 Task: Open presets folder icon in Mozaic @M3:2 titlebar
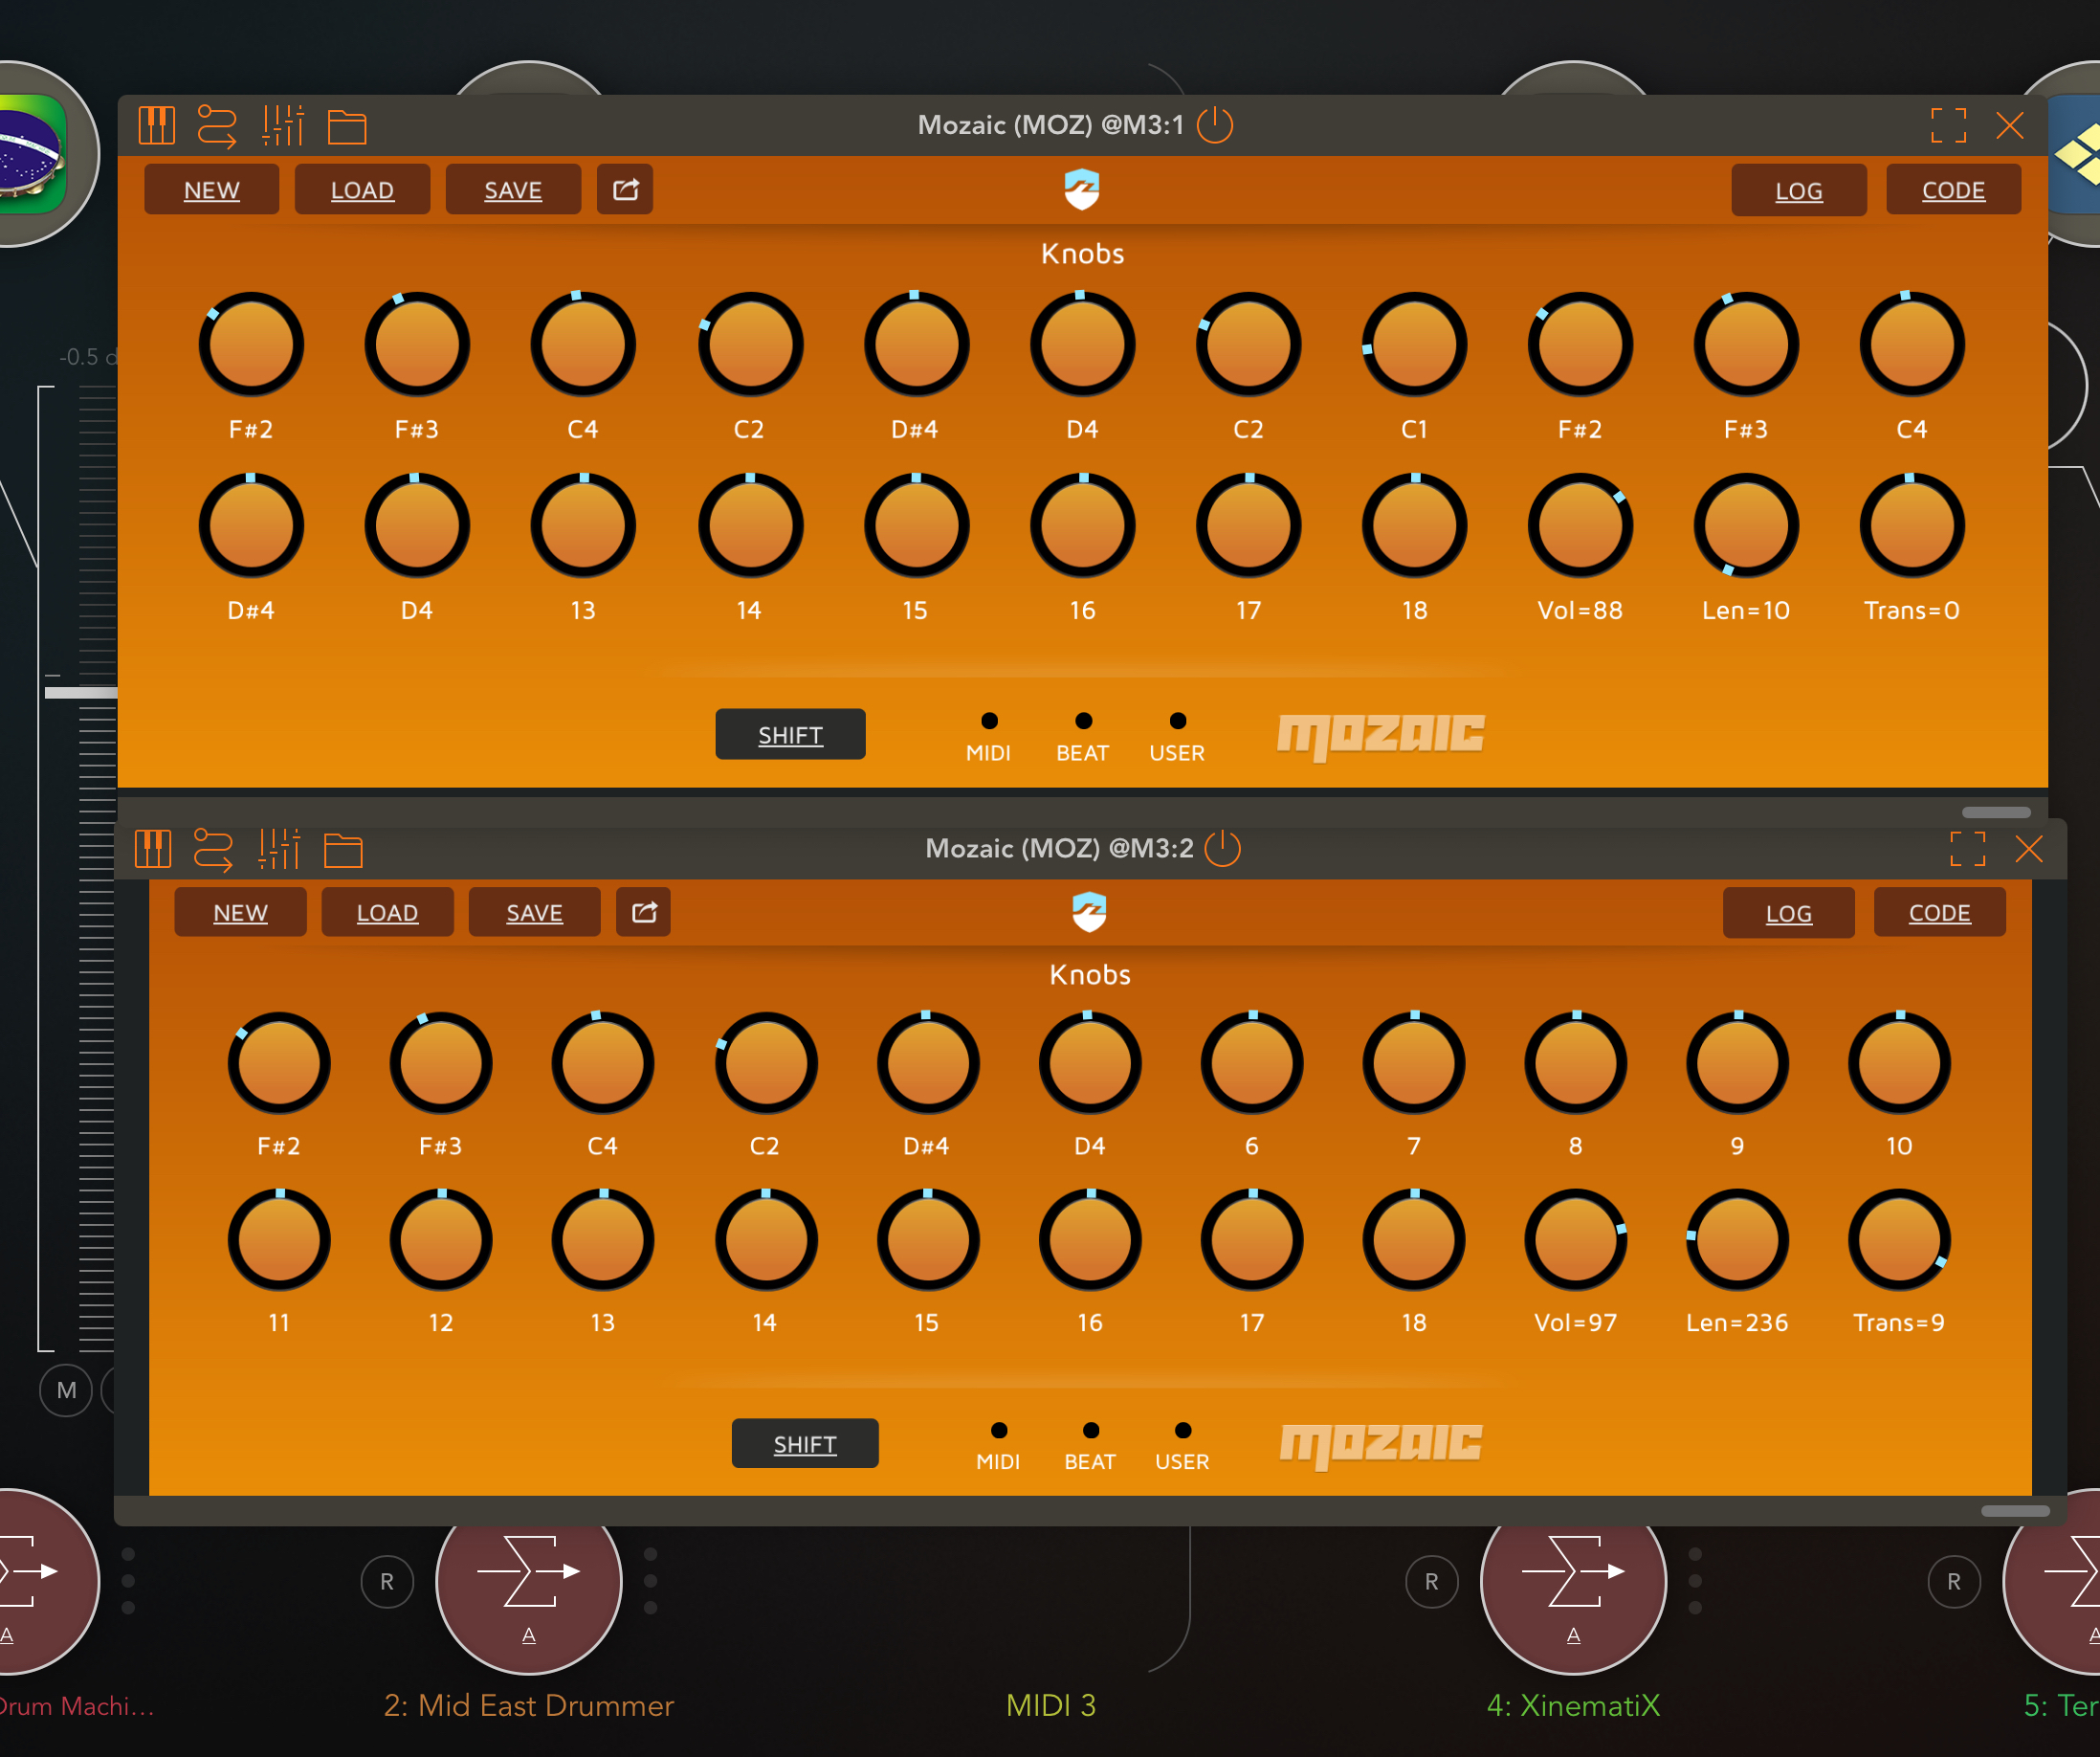point(343,850)
